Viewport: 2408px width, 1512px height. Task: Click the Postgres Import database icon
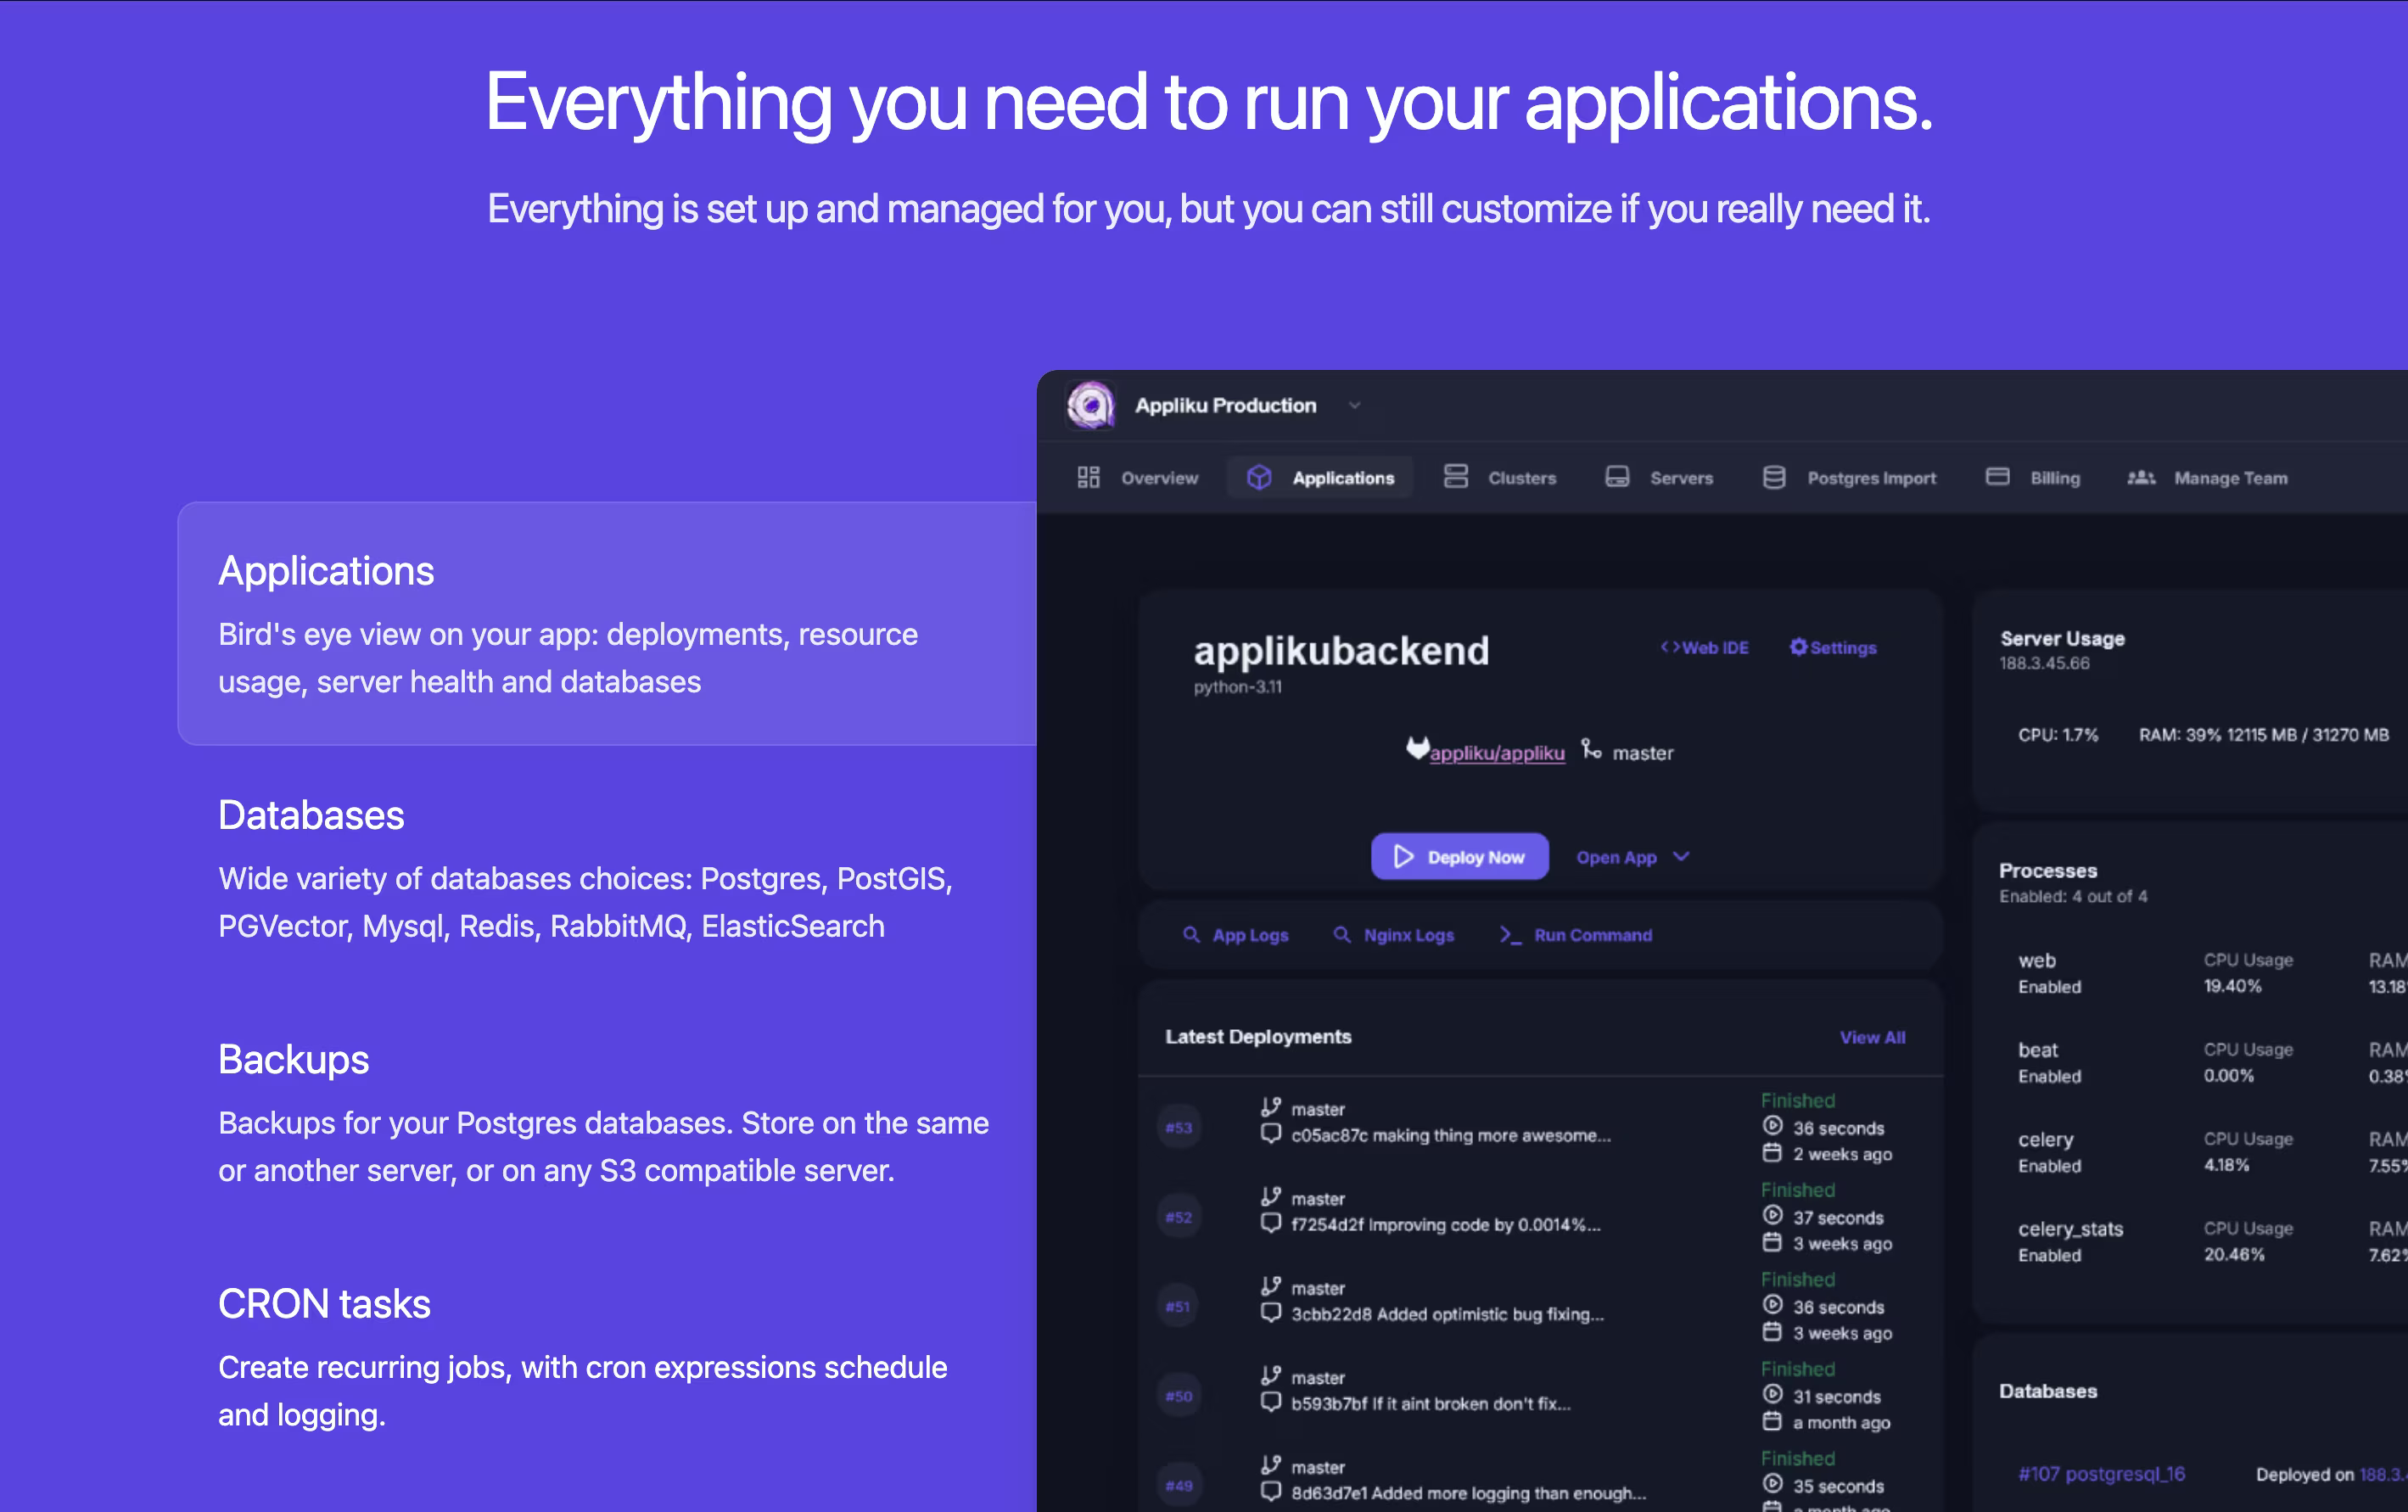click(1774, 477)
